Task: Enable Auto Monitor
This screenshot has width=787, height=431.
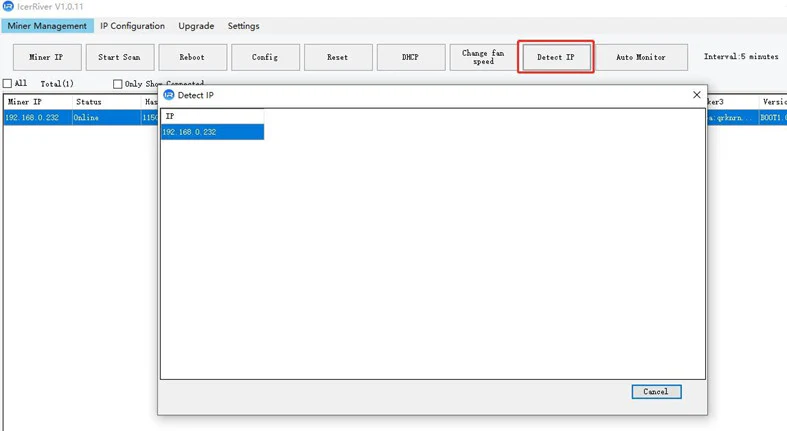Action: pyautogui.click(x=641, y=57)
